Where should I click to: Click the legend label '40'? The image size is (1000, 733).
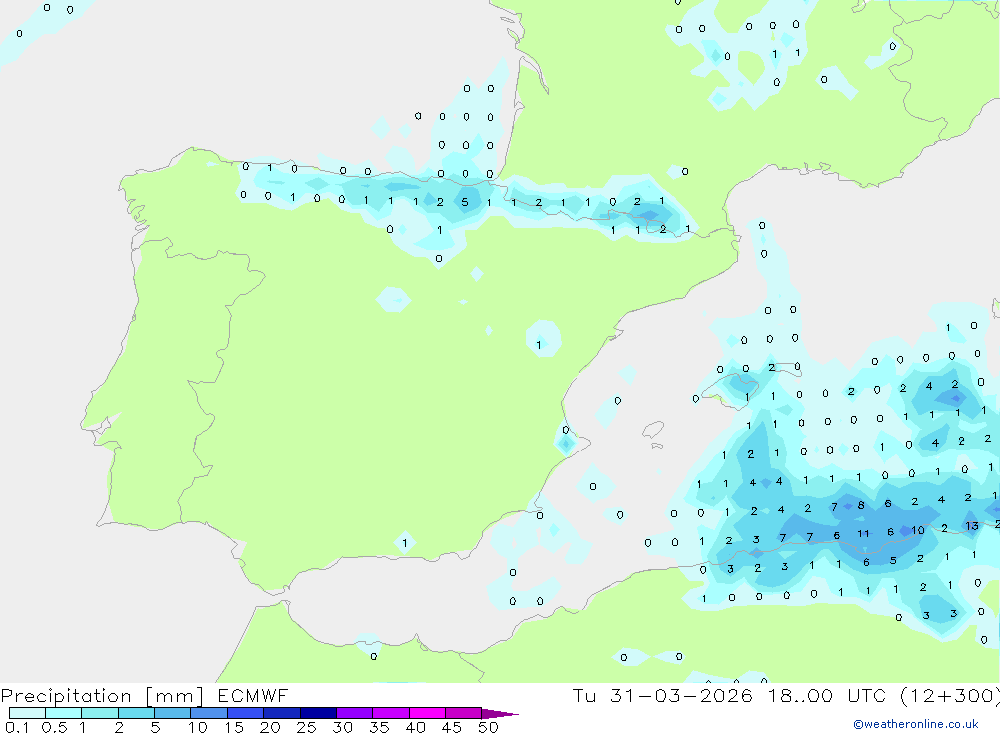coord(415,727)
